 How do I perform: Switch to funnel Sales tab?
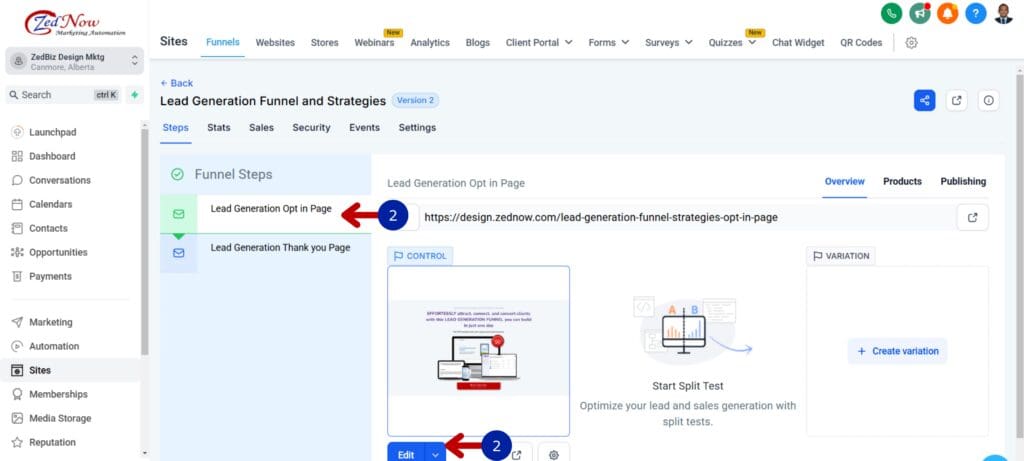261,127
